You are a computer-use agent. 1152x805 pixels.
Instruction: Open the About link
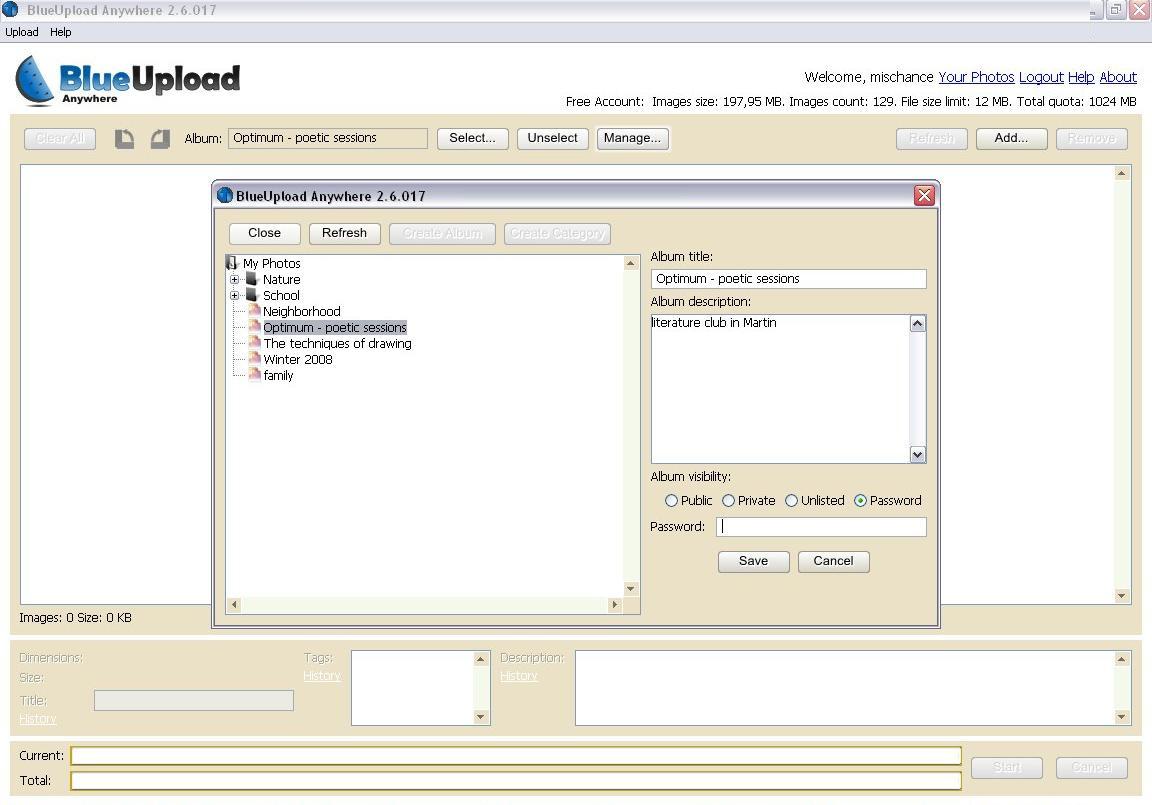click(x=1117, y=77)
